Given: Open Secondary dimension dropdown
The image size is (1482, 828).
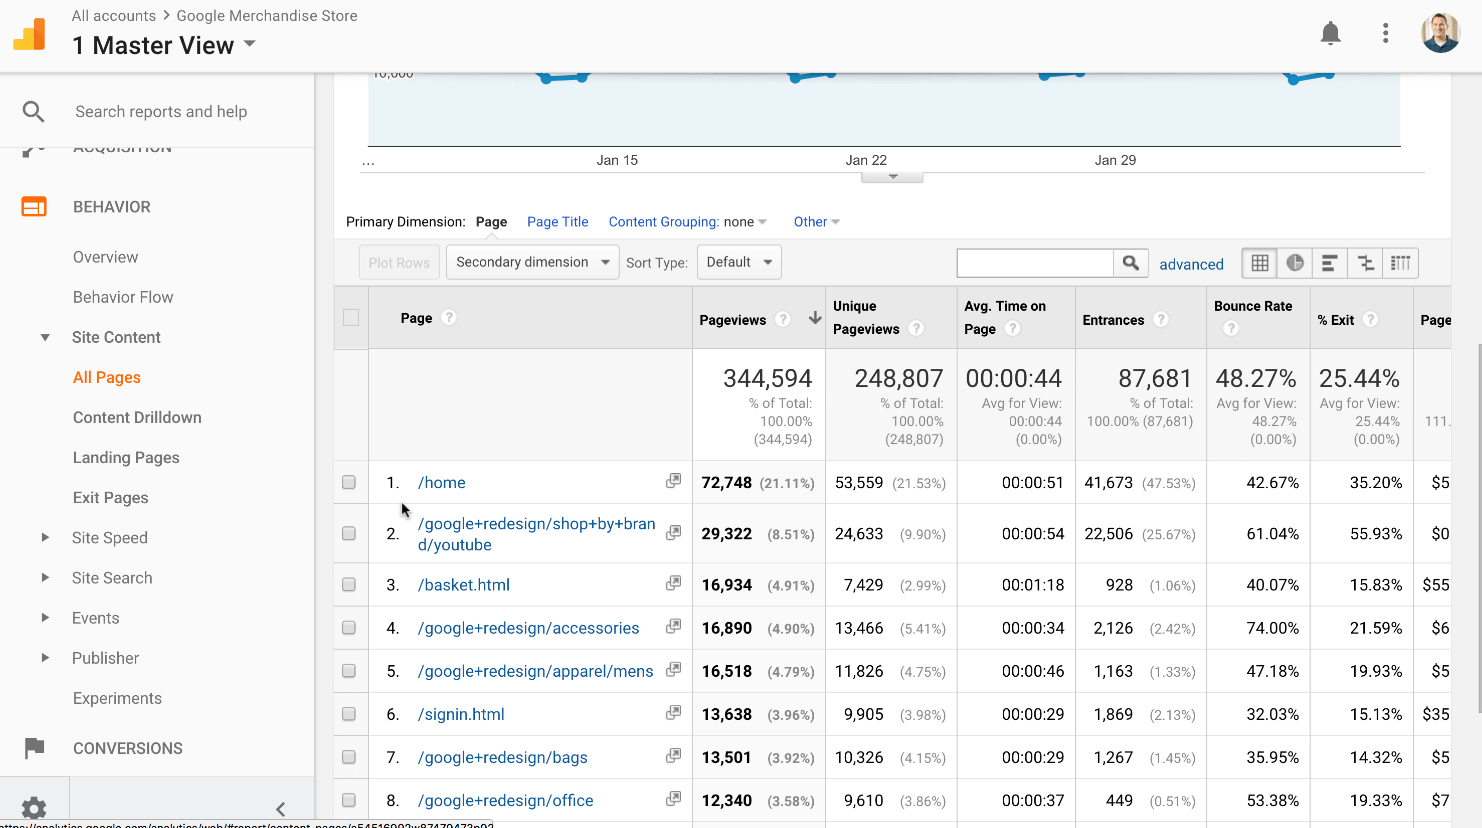Looking at the screenshot, I should [x=533, y=262].
